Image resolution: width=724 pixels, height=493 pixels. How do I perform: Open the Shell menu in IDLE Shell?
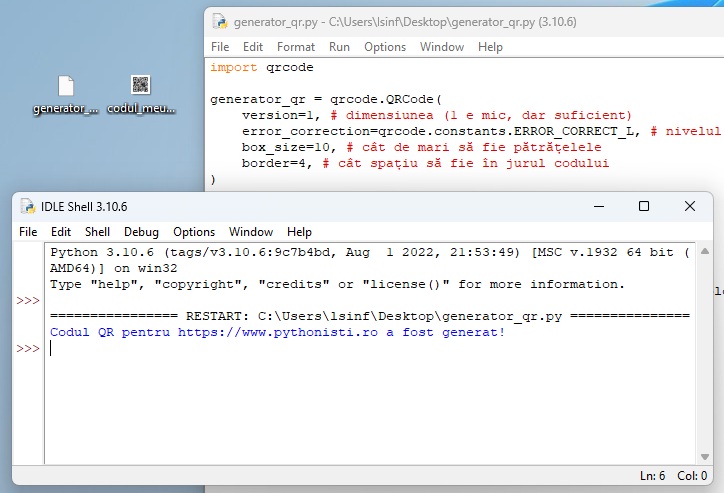click(97, 232)
